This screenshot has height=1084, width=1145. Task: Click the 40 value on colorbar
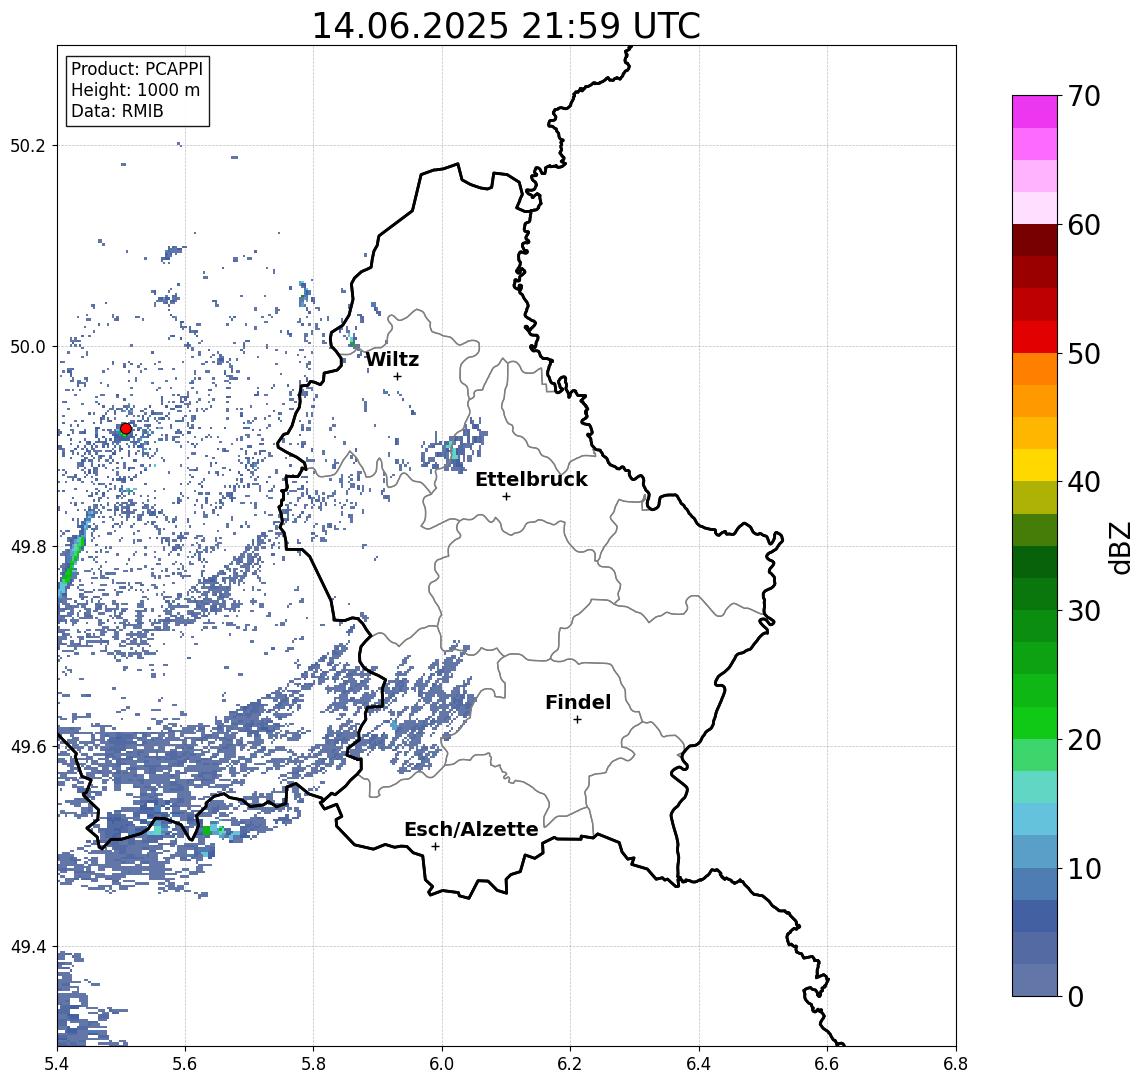(x=1084, y=482)
